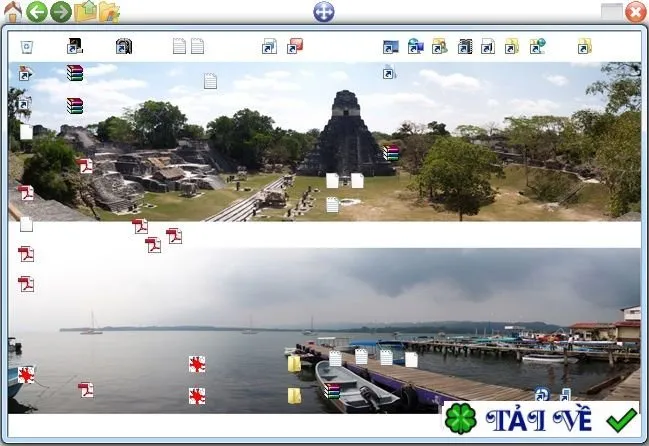Select the PDF icon over the stone ruins
This screenshot has height=446, width=649.
85,165
